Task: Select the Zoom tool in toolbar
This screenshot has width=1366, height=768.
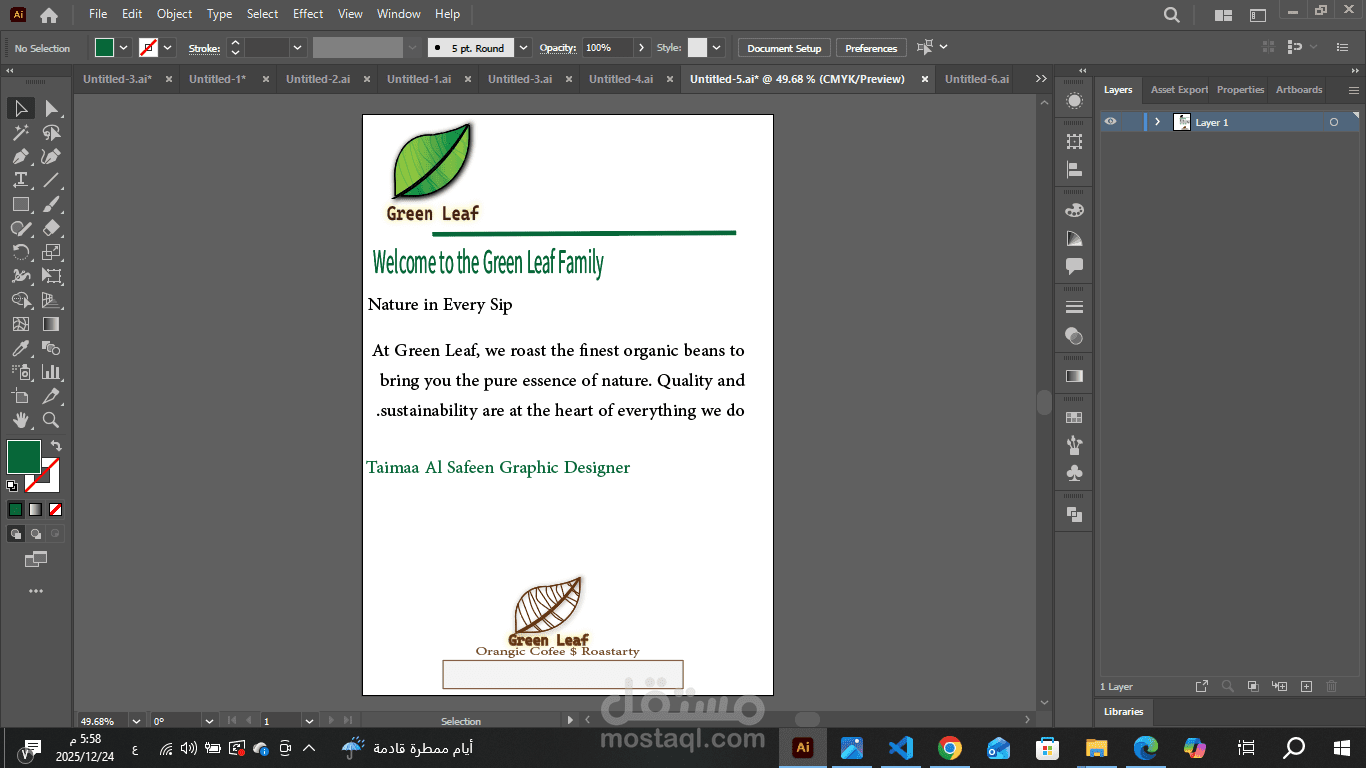Action: (52, 420)
